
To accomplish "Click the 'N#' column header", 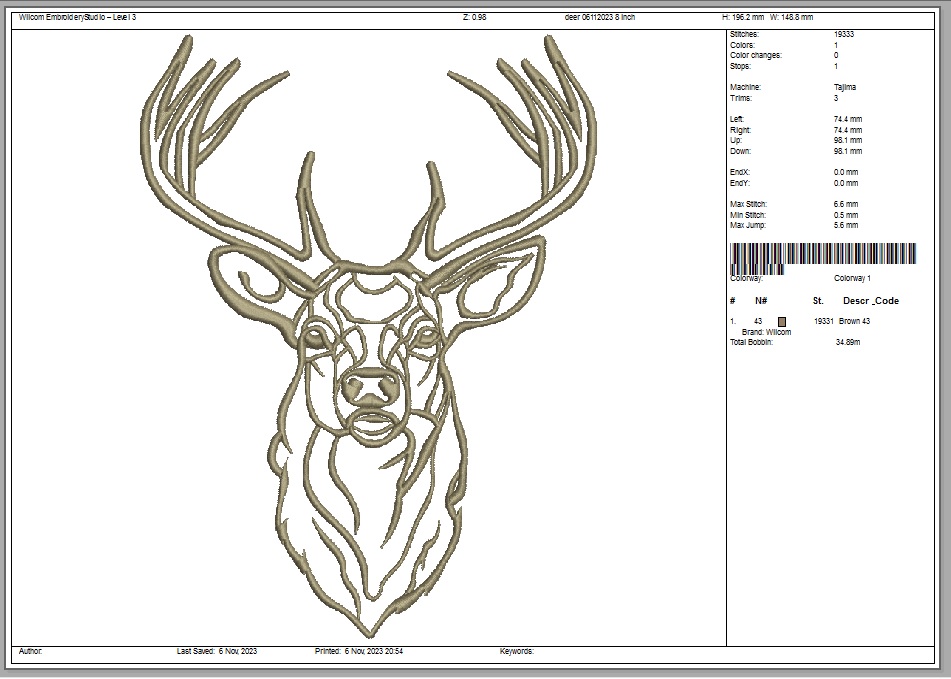I will pos(761,301).
